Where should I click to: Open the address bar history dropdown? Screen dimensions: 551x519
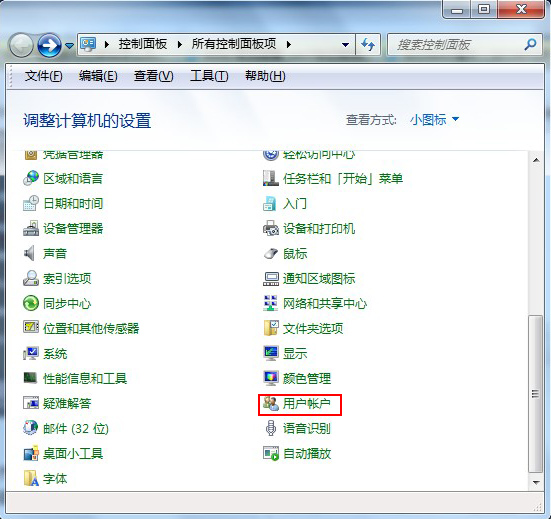345,45
